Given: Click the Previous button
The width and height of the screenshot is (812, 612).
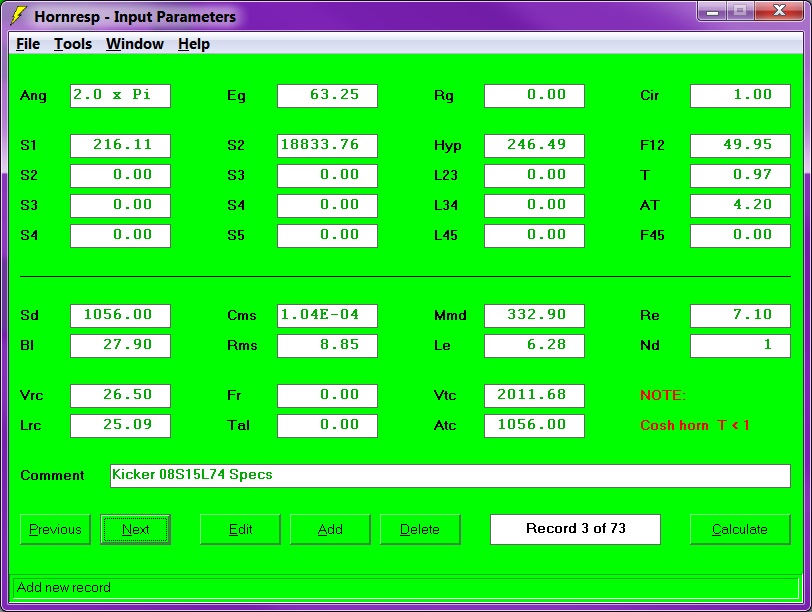Looking at the screenshot, I should pos(55,529).
